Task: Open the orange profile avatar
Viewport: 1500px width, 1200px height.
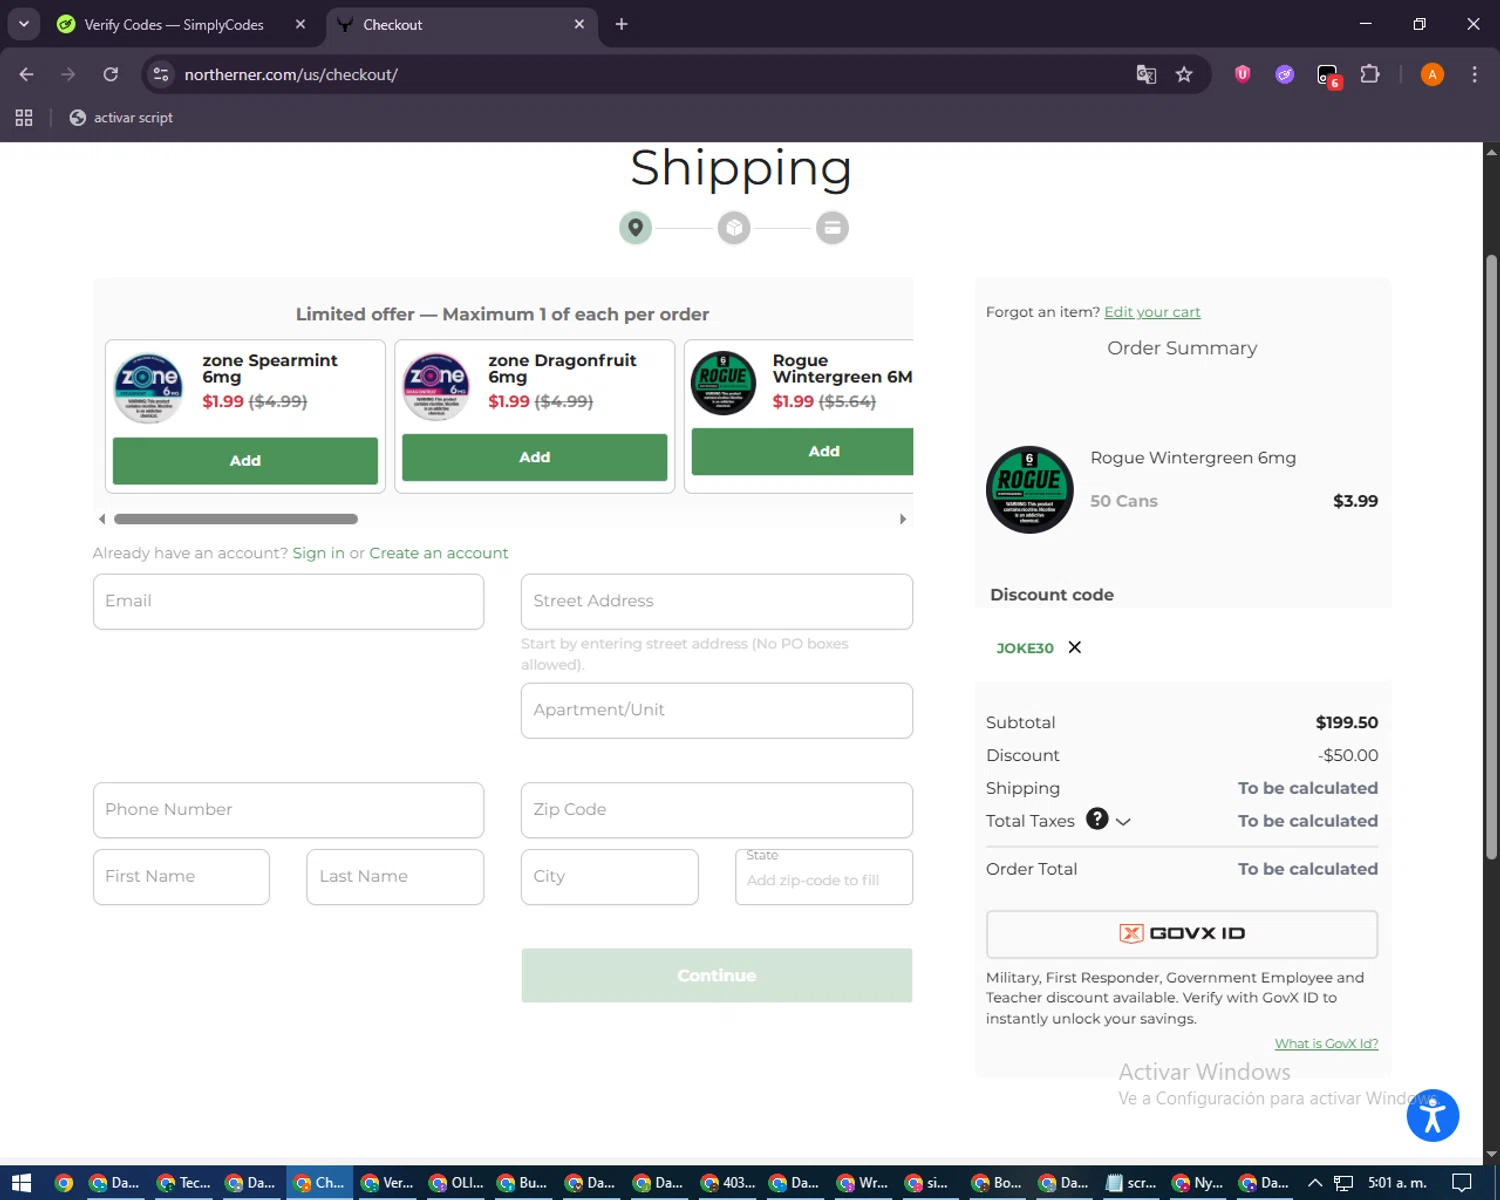Action: 1432,74
